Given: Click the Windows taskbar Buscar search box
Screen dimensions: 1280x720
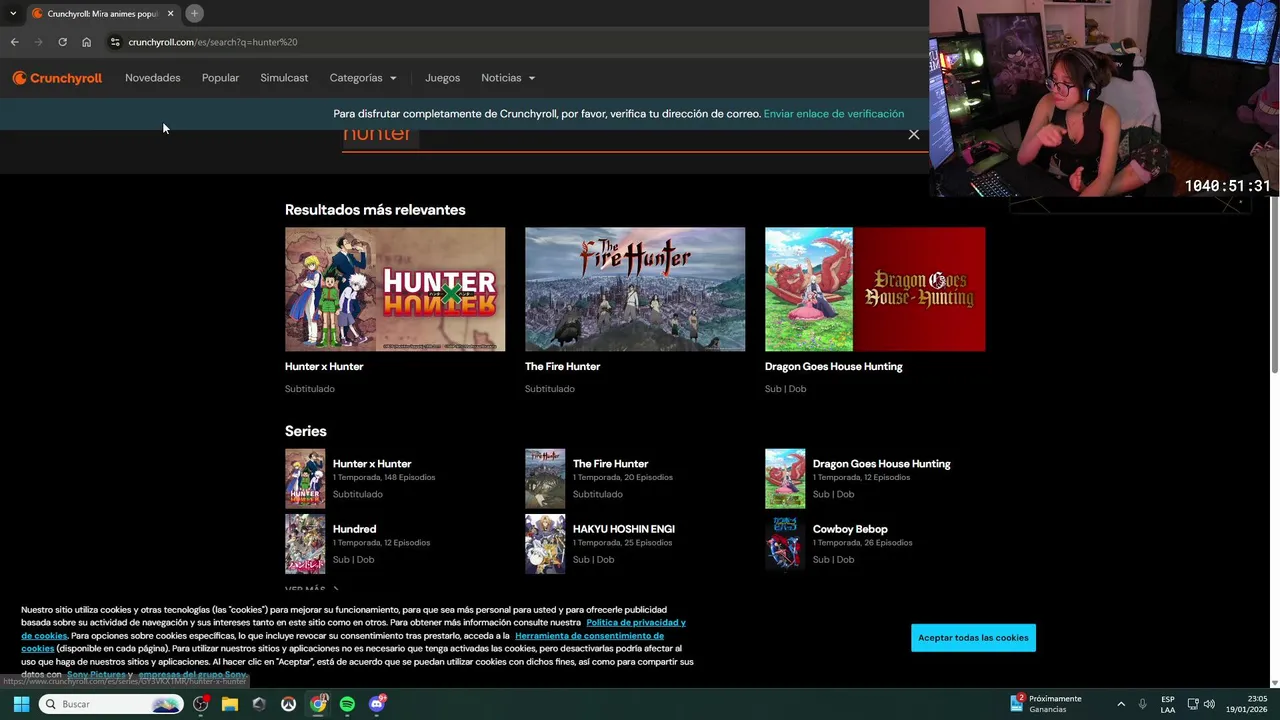Looking at the screenshot, I should pyautogui.click(x=112, y=704).
